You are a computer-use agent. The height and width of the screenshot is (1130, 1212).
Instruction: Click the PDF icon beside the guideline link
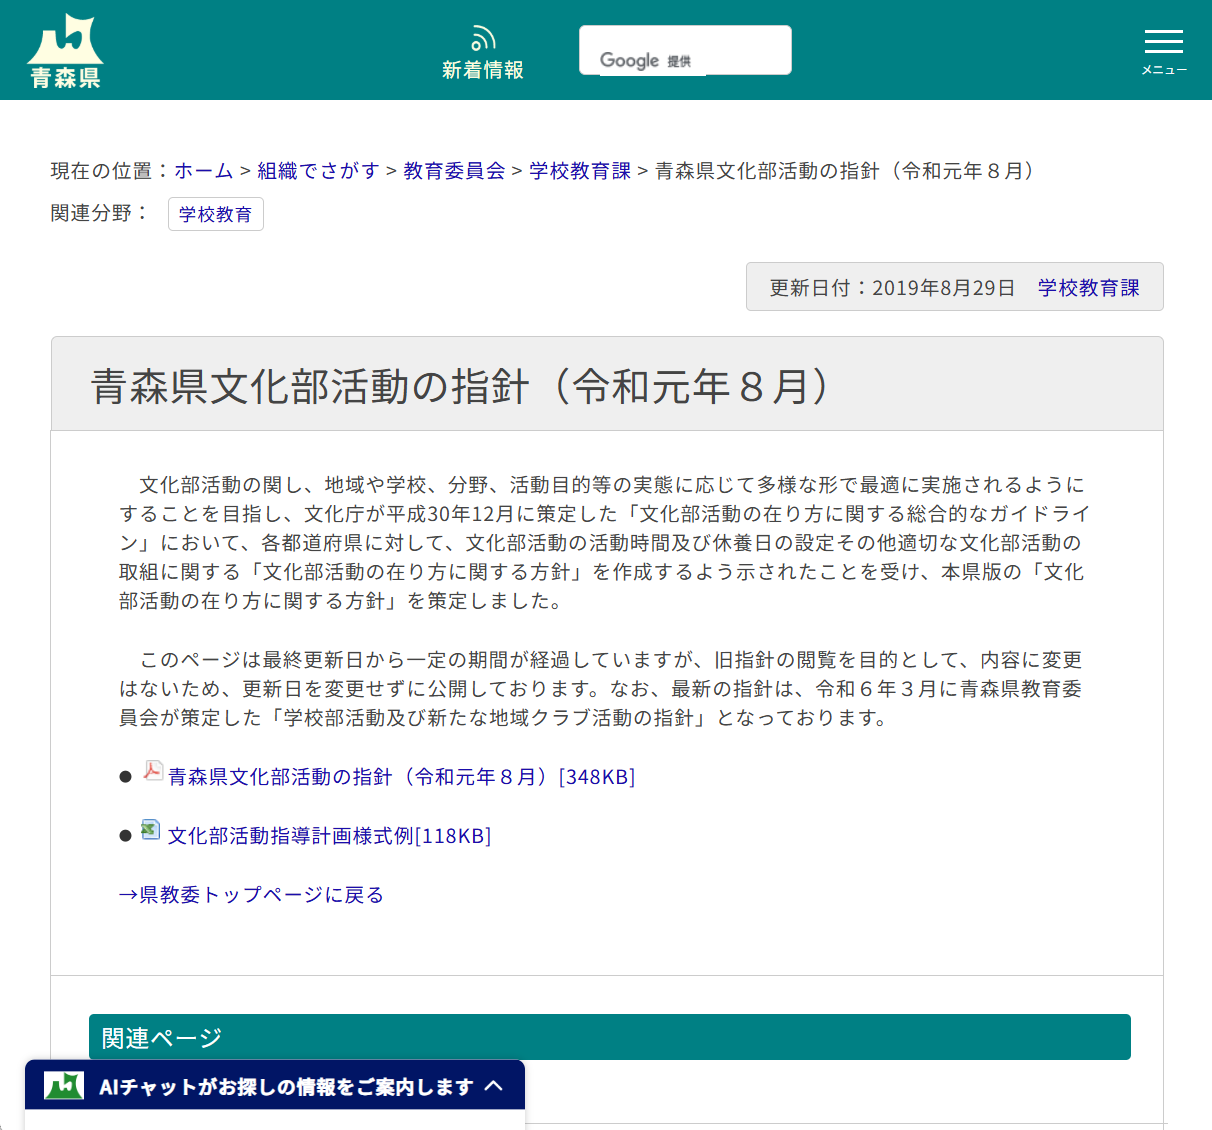(150, 774)
